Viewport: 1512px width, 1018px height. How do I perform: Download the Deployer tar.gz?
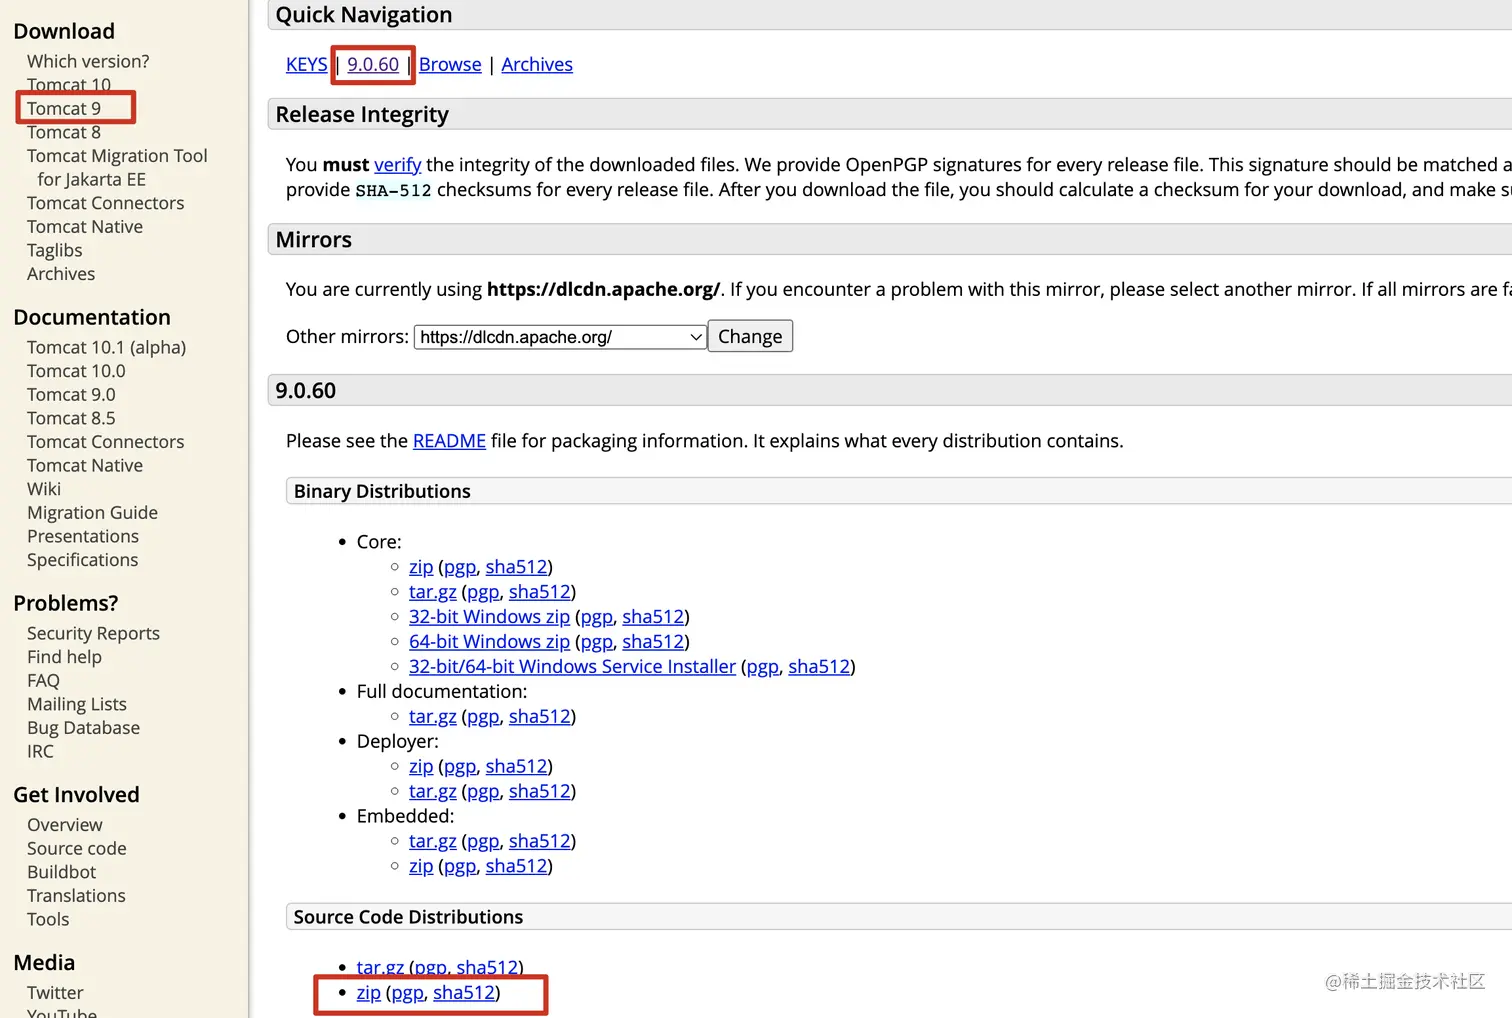click(433, 792)
